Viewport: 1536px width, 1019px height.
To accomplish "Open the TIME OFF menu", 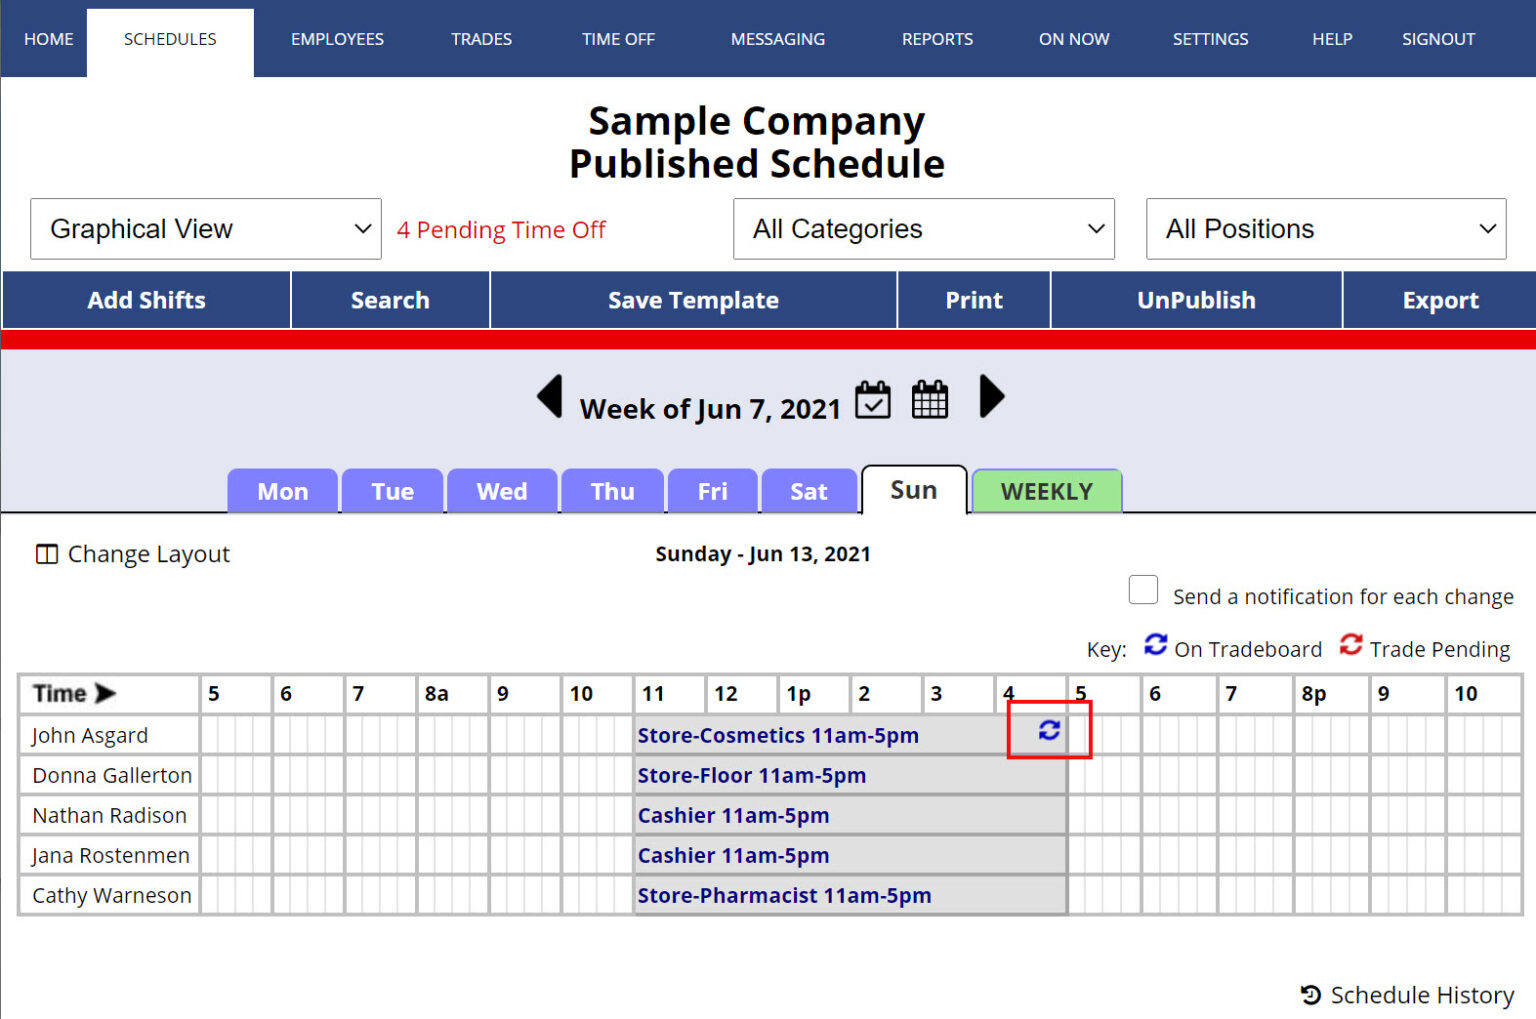I will (x=617, y=39).
